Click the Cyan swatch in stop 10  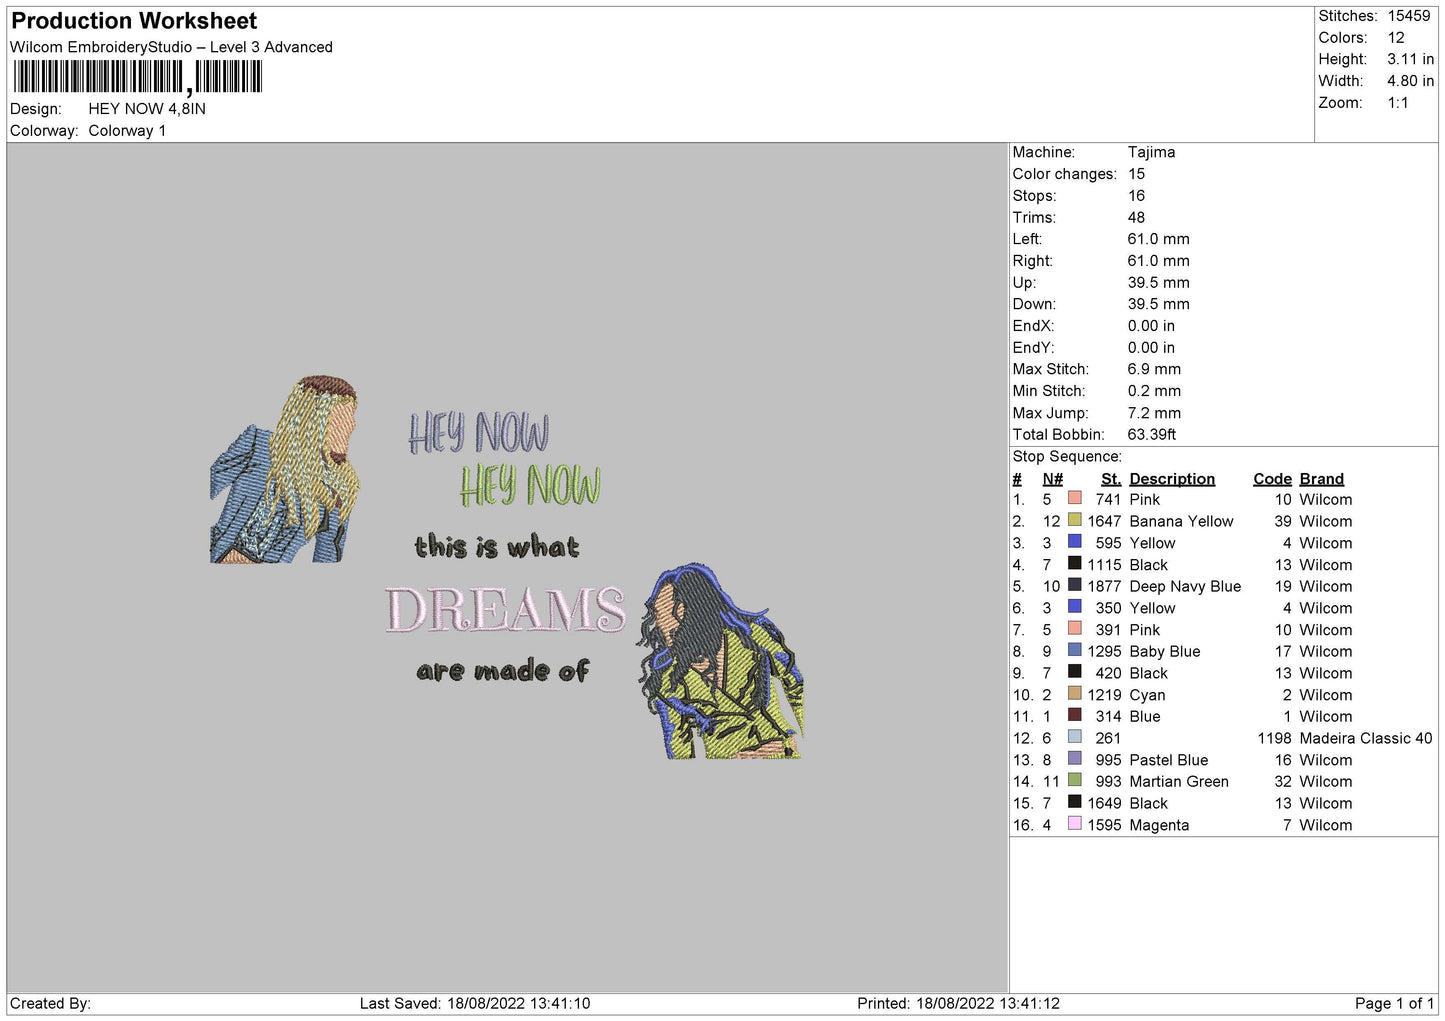[x=1074, y=694]
